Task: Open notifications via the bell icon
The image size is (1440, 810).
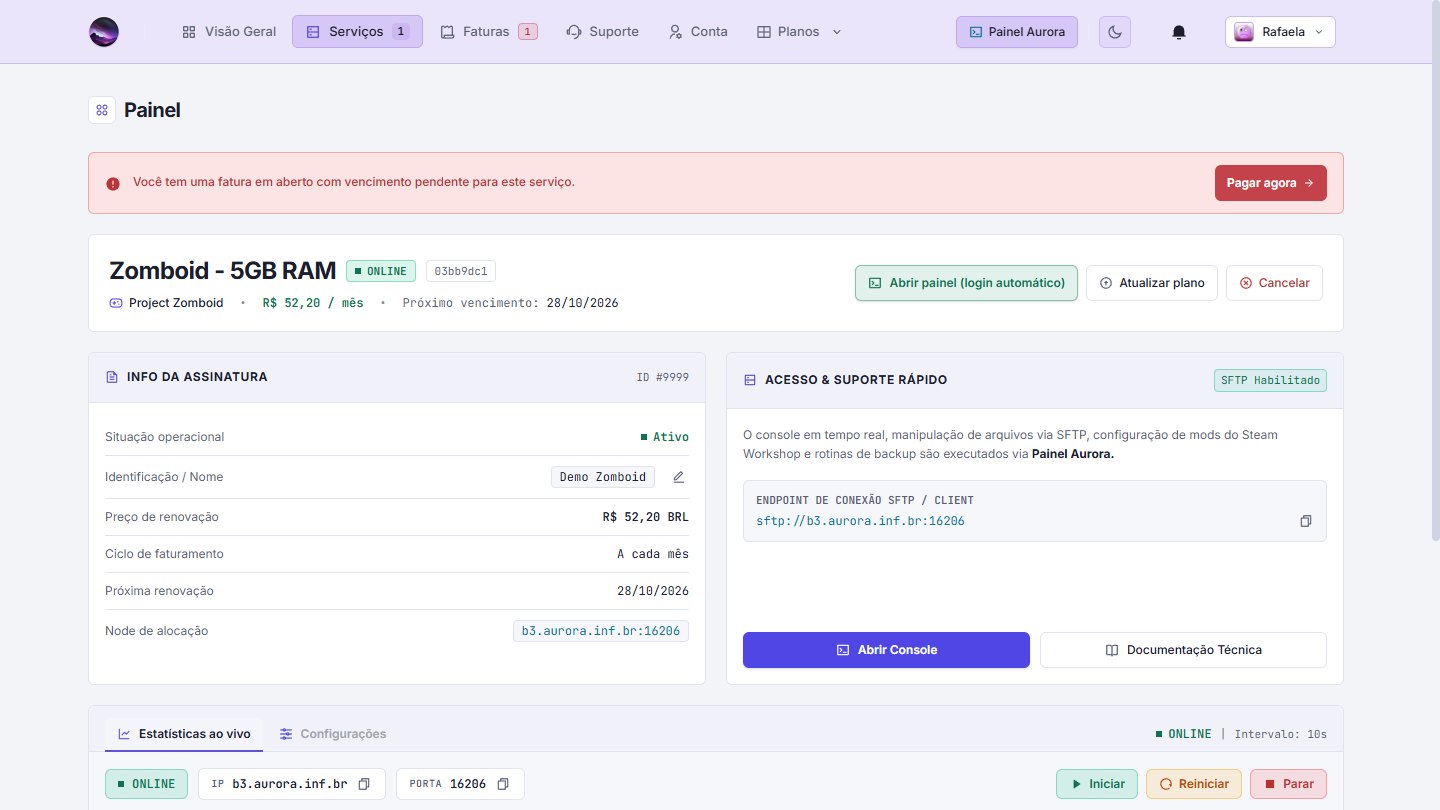Action: click(1179, 32)
